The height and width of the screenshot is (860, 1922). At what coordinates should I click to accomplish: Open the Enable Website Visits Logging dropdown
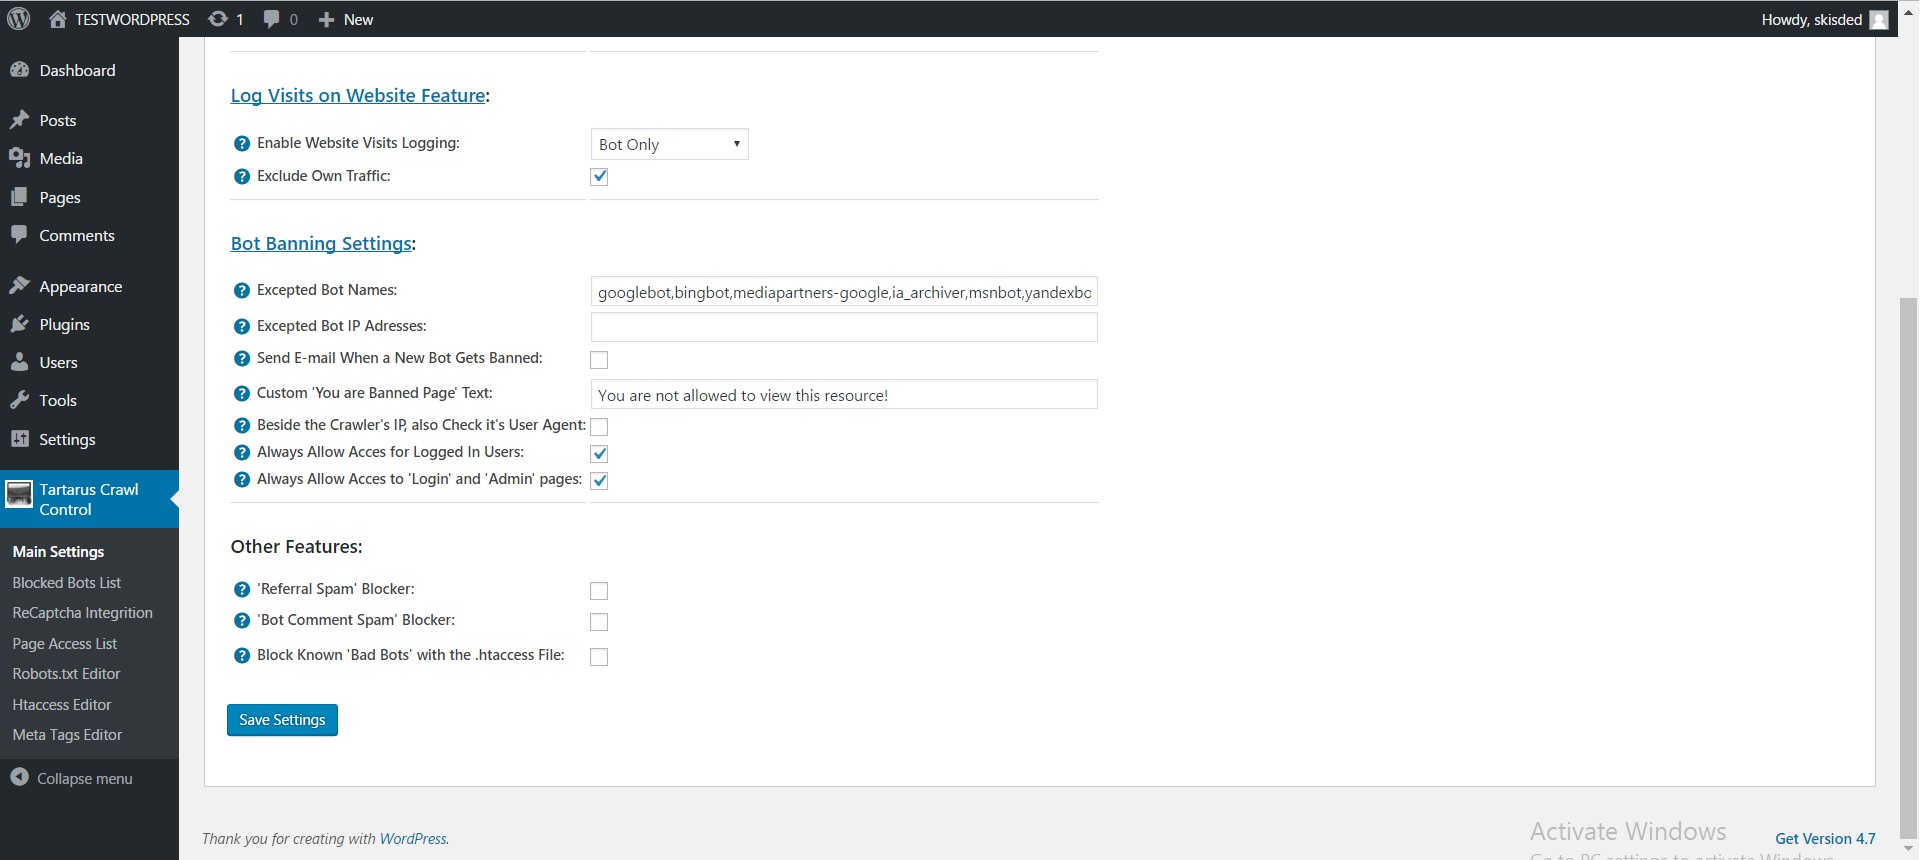click(x=669, y=145)
